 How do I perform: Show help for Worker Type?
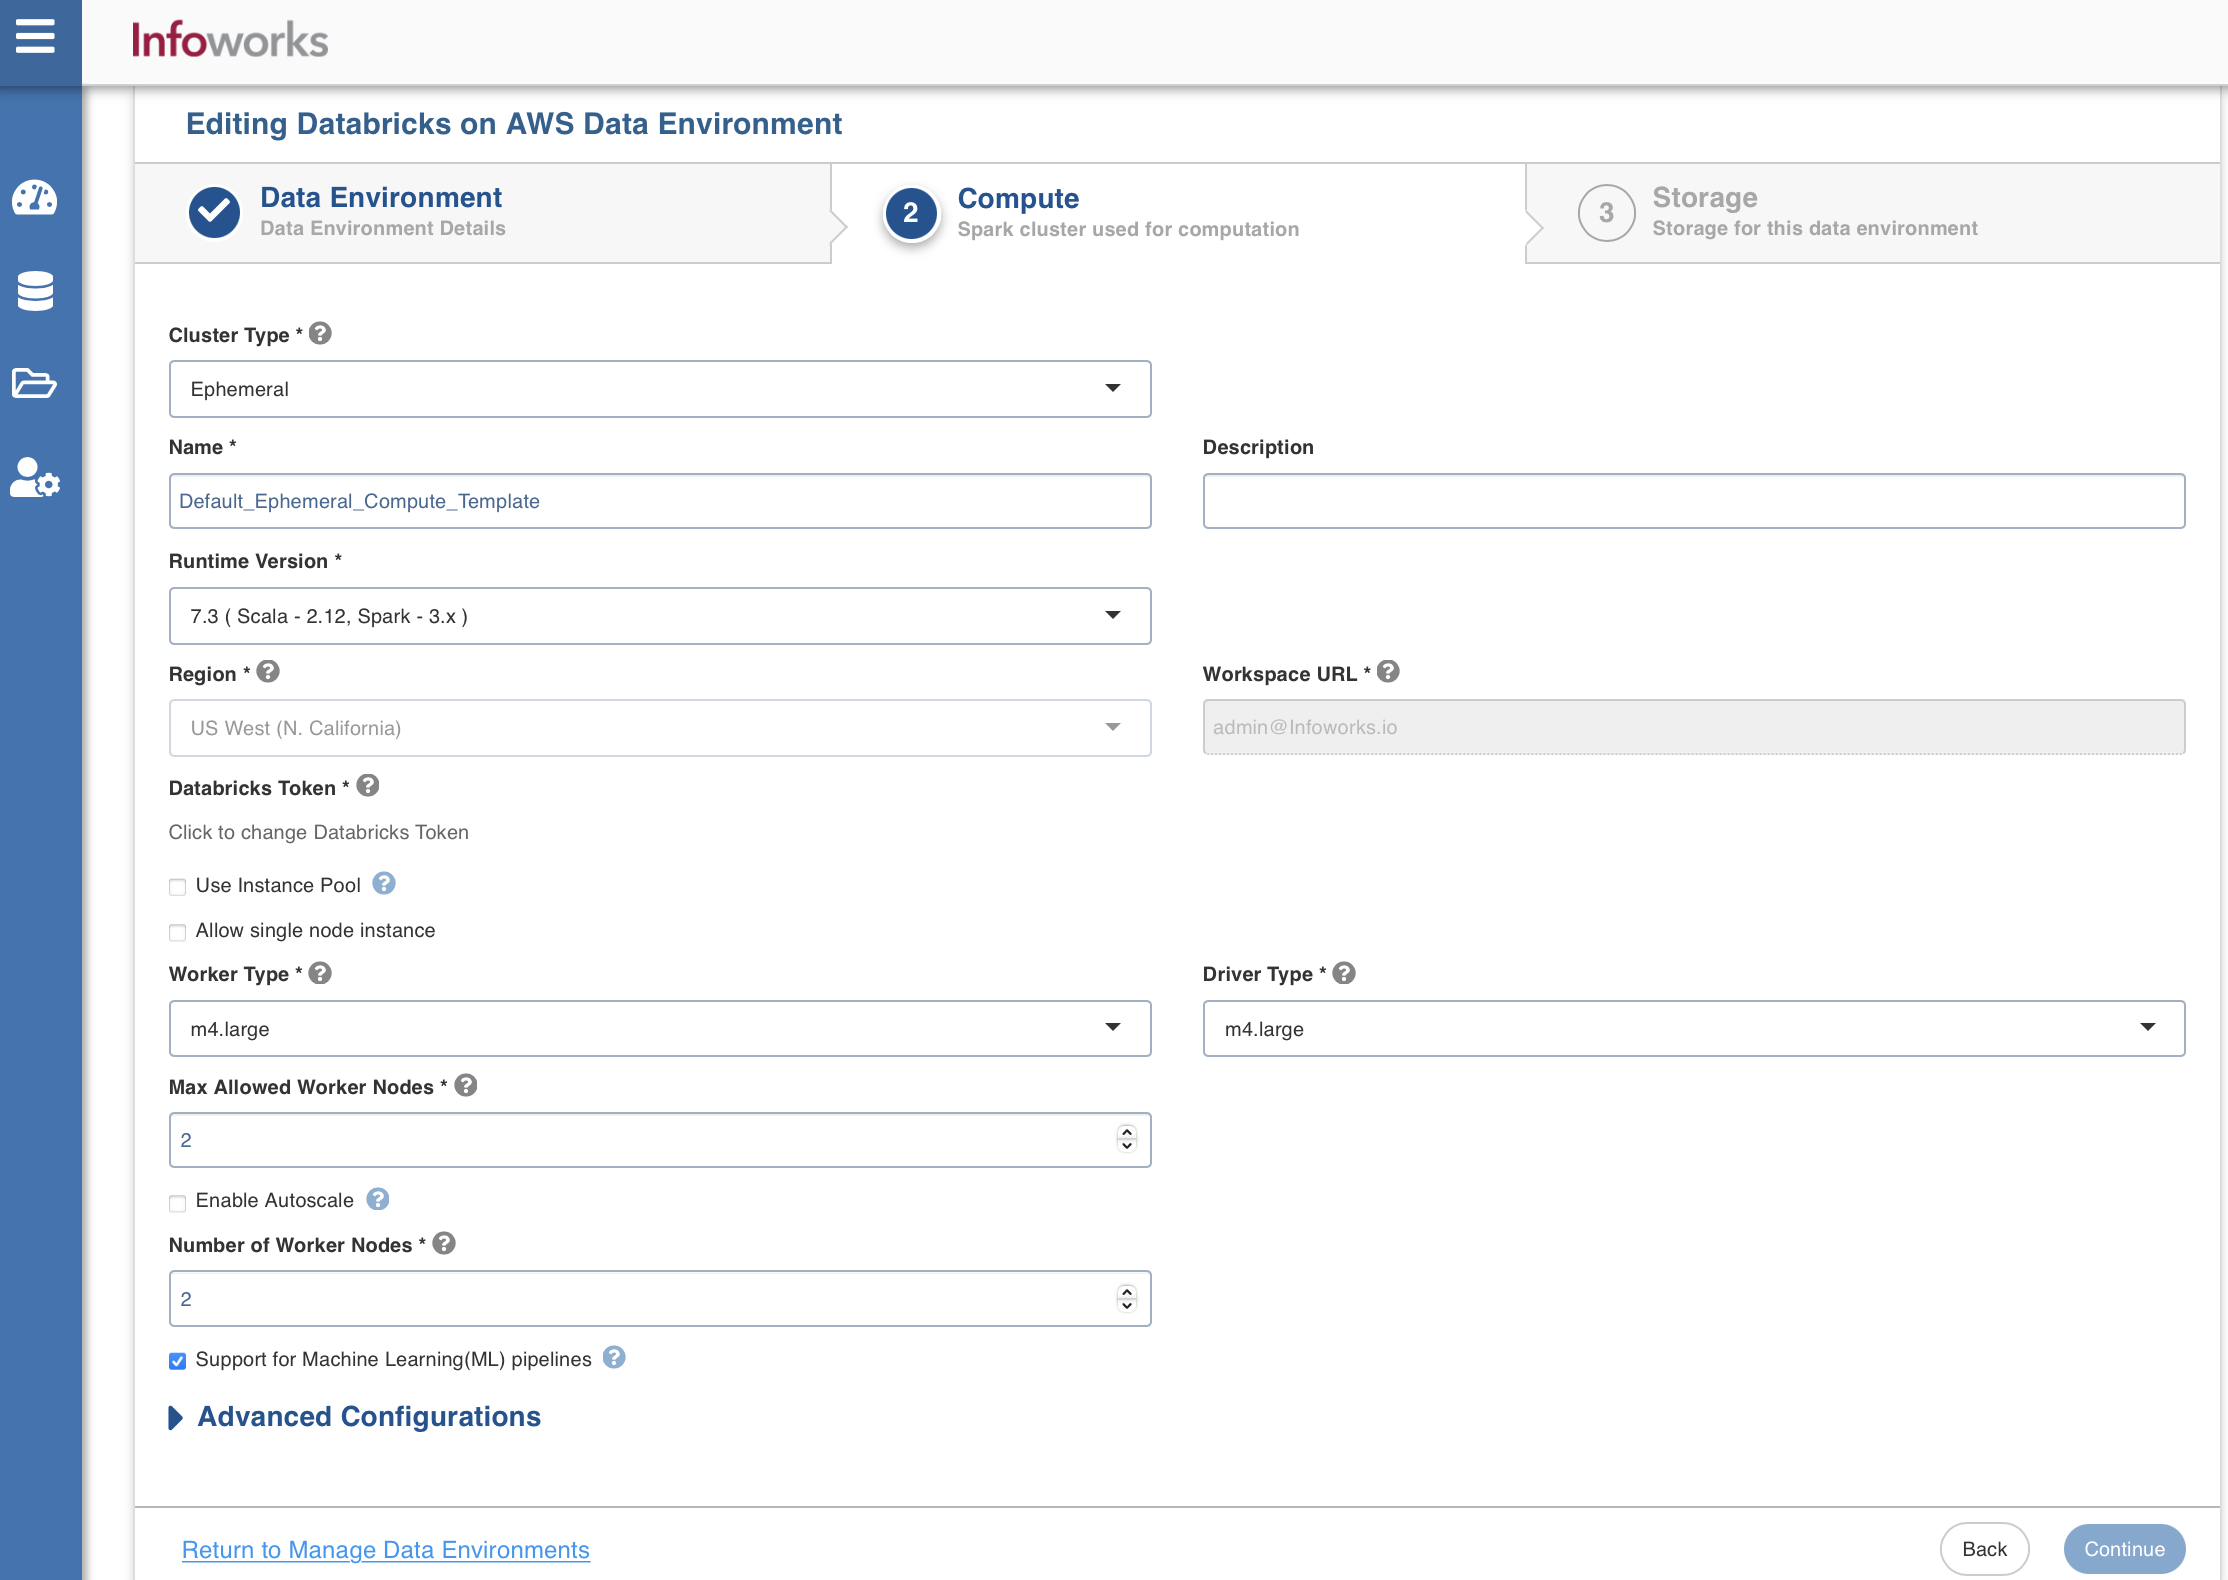pos(320,973)
